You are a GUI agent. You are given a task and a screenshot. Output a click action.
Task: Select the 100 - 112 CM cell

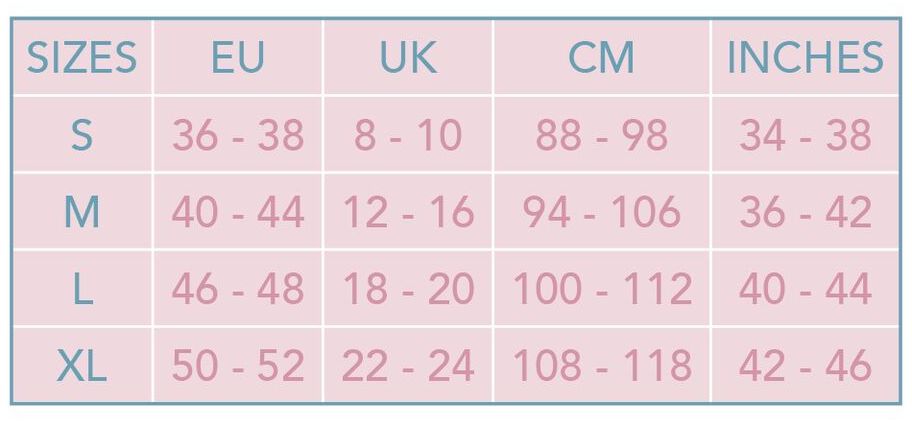click(601, 289)
